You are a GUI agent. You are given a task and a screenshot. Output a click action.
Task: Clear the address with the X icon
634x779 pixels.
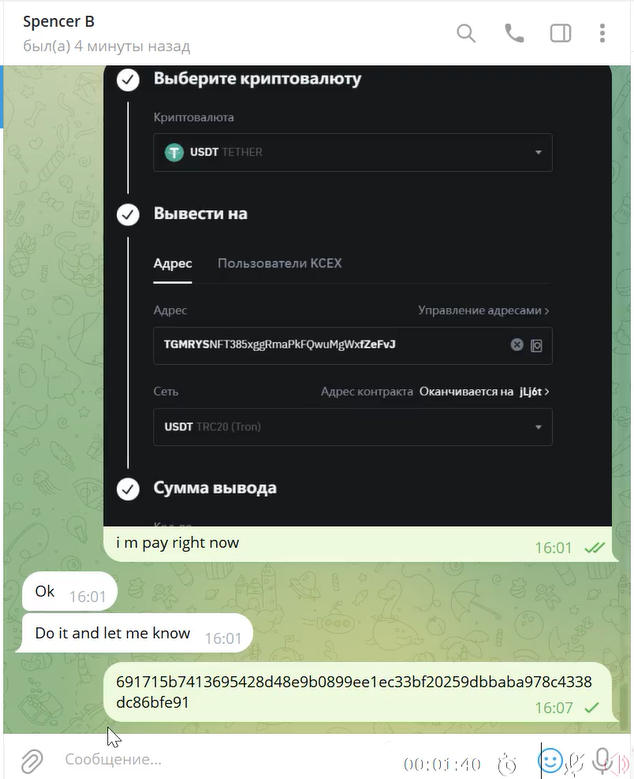click(517, 345)
